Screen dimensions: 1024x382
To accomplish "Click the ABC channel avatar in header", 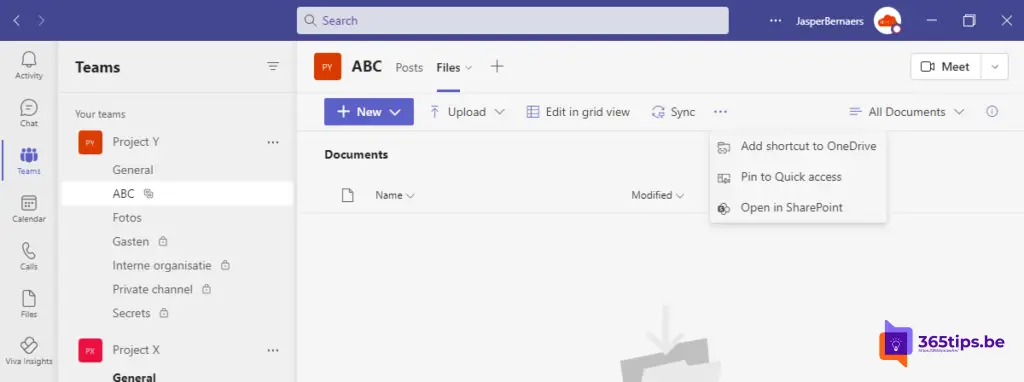I will 328,67.
